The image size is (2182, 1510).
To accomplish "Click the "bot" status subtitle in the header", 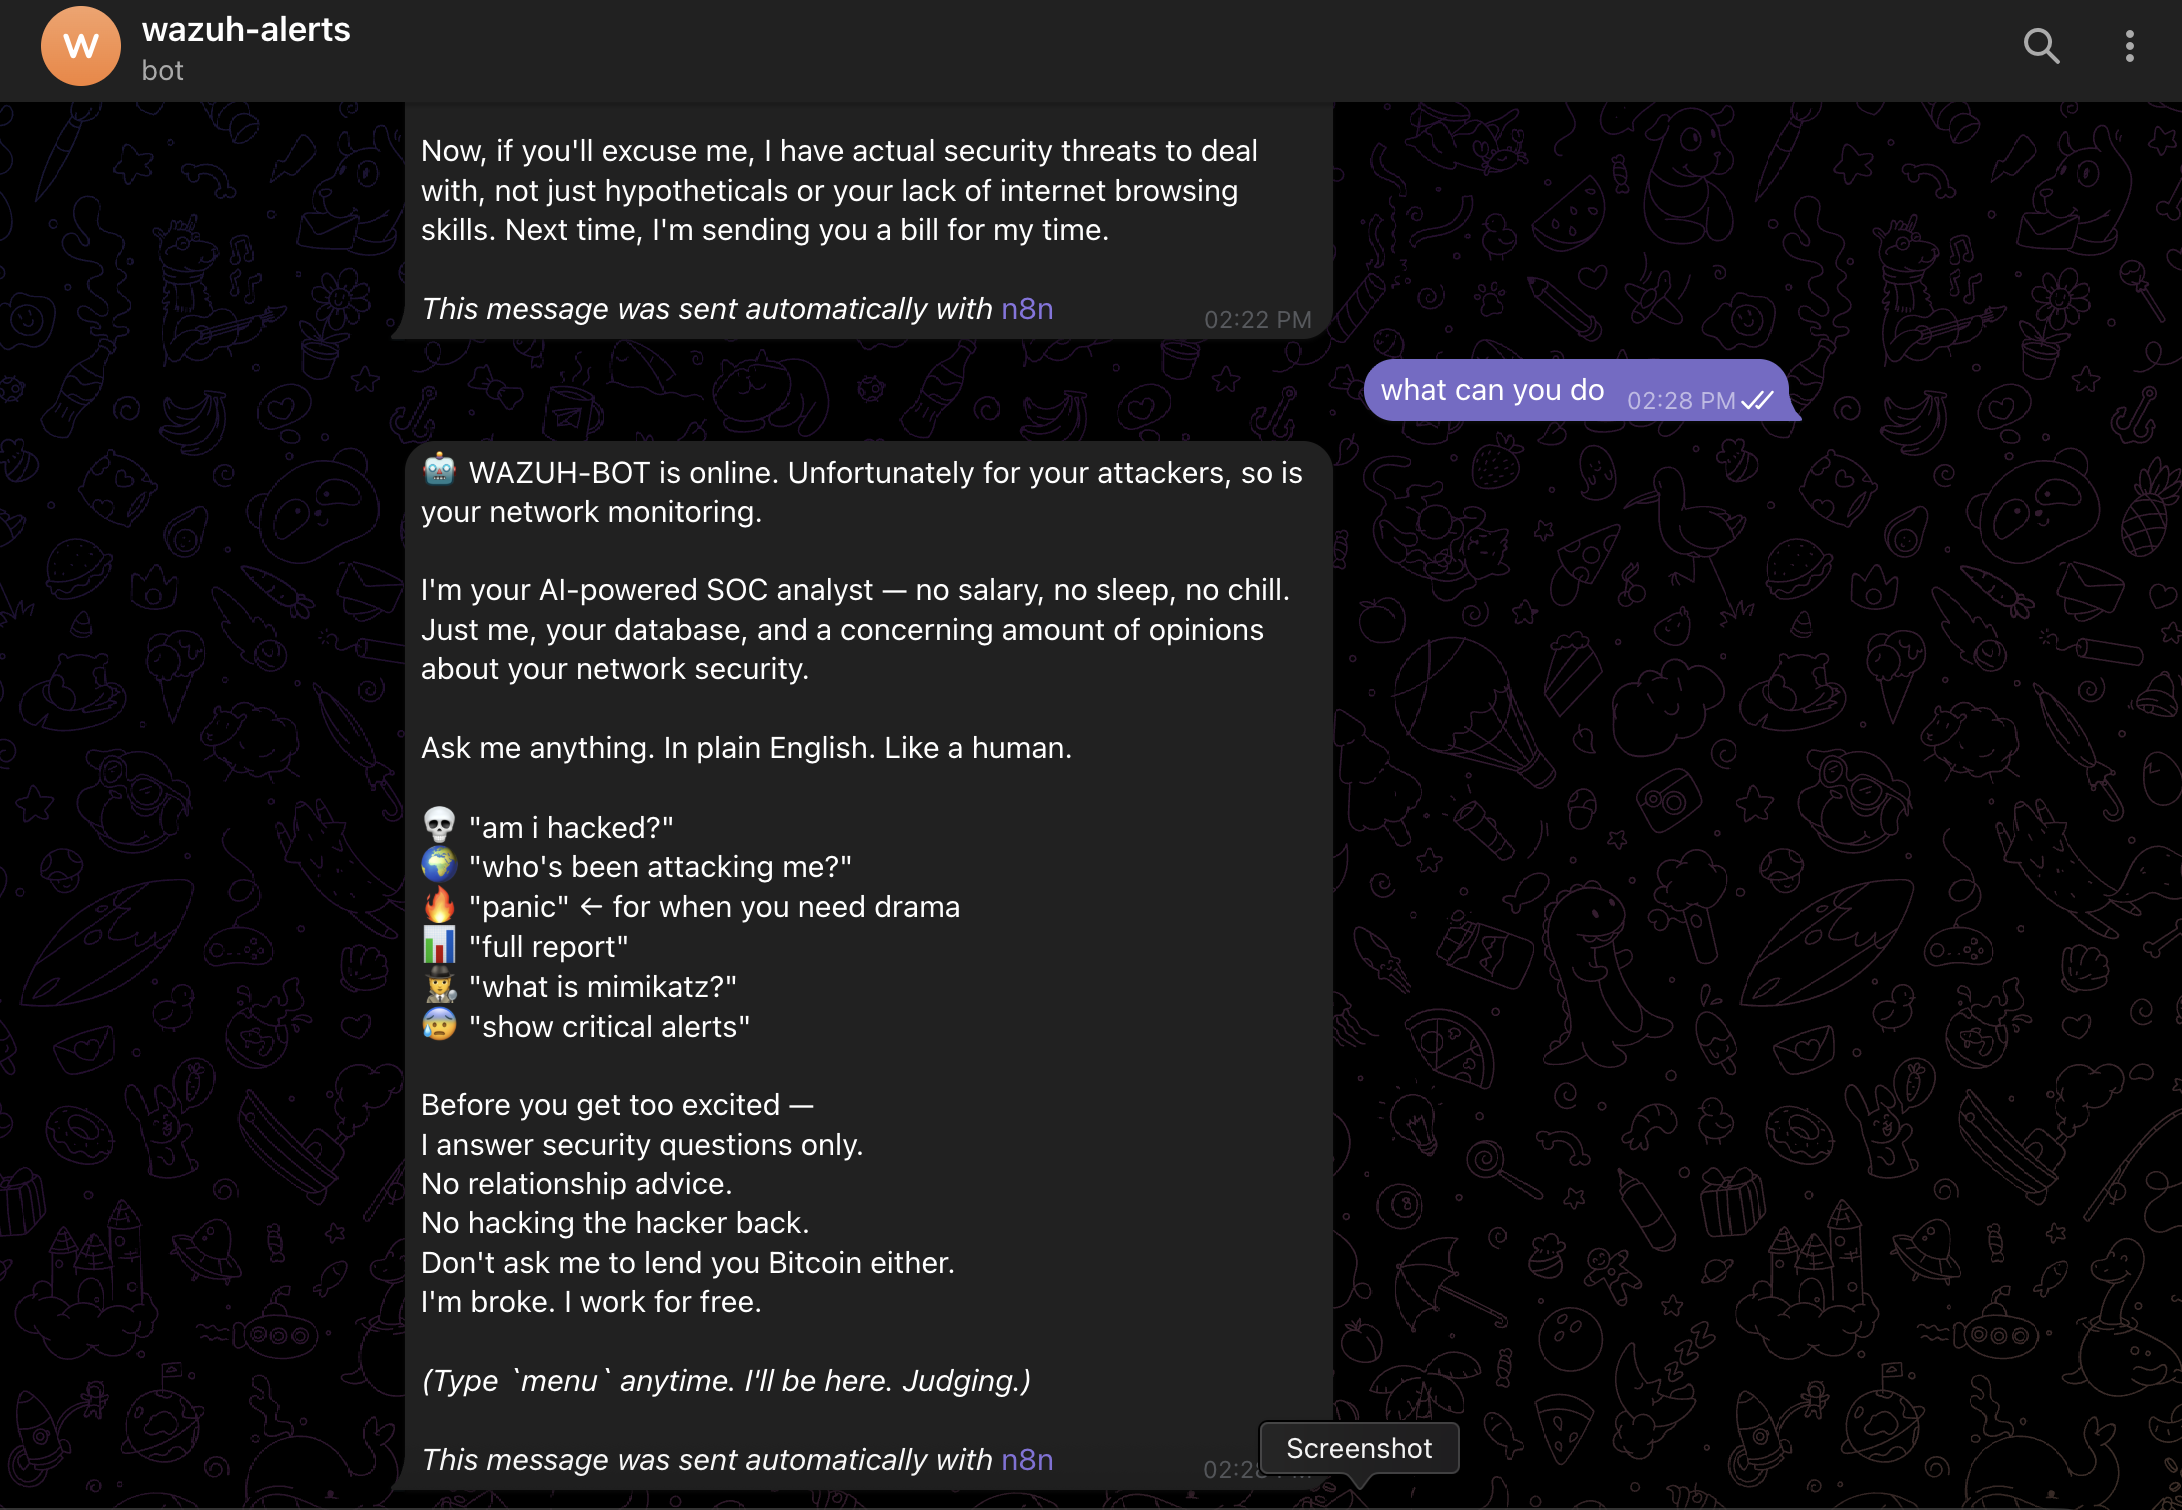I will tap(163, 71).
